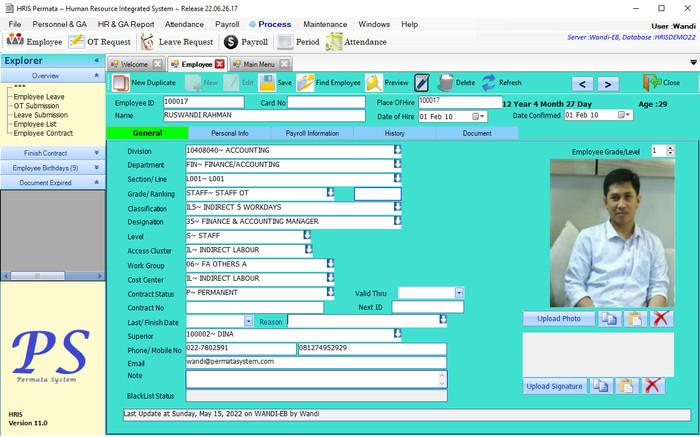This screenshot has height=437, width=700.
Task: Click the Upload Photo button
Action: (558, 319)
